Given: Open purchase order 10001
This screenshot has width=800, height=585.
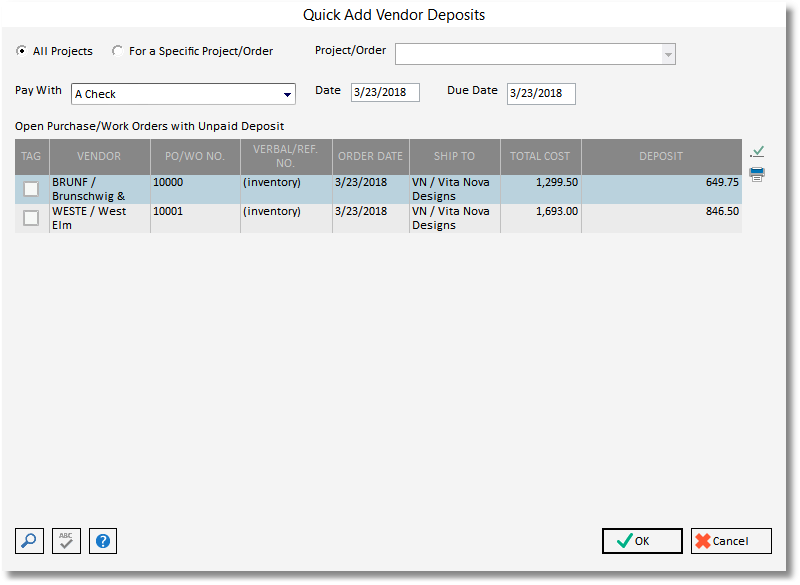Looking at the screenshot, I should point(166,211).
